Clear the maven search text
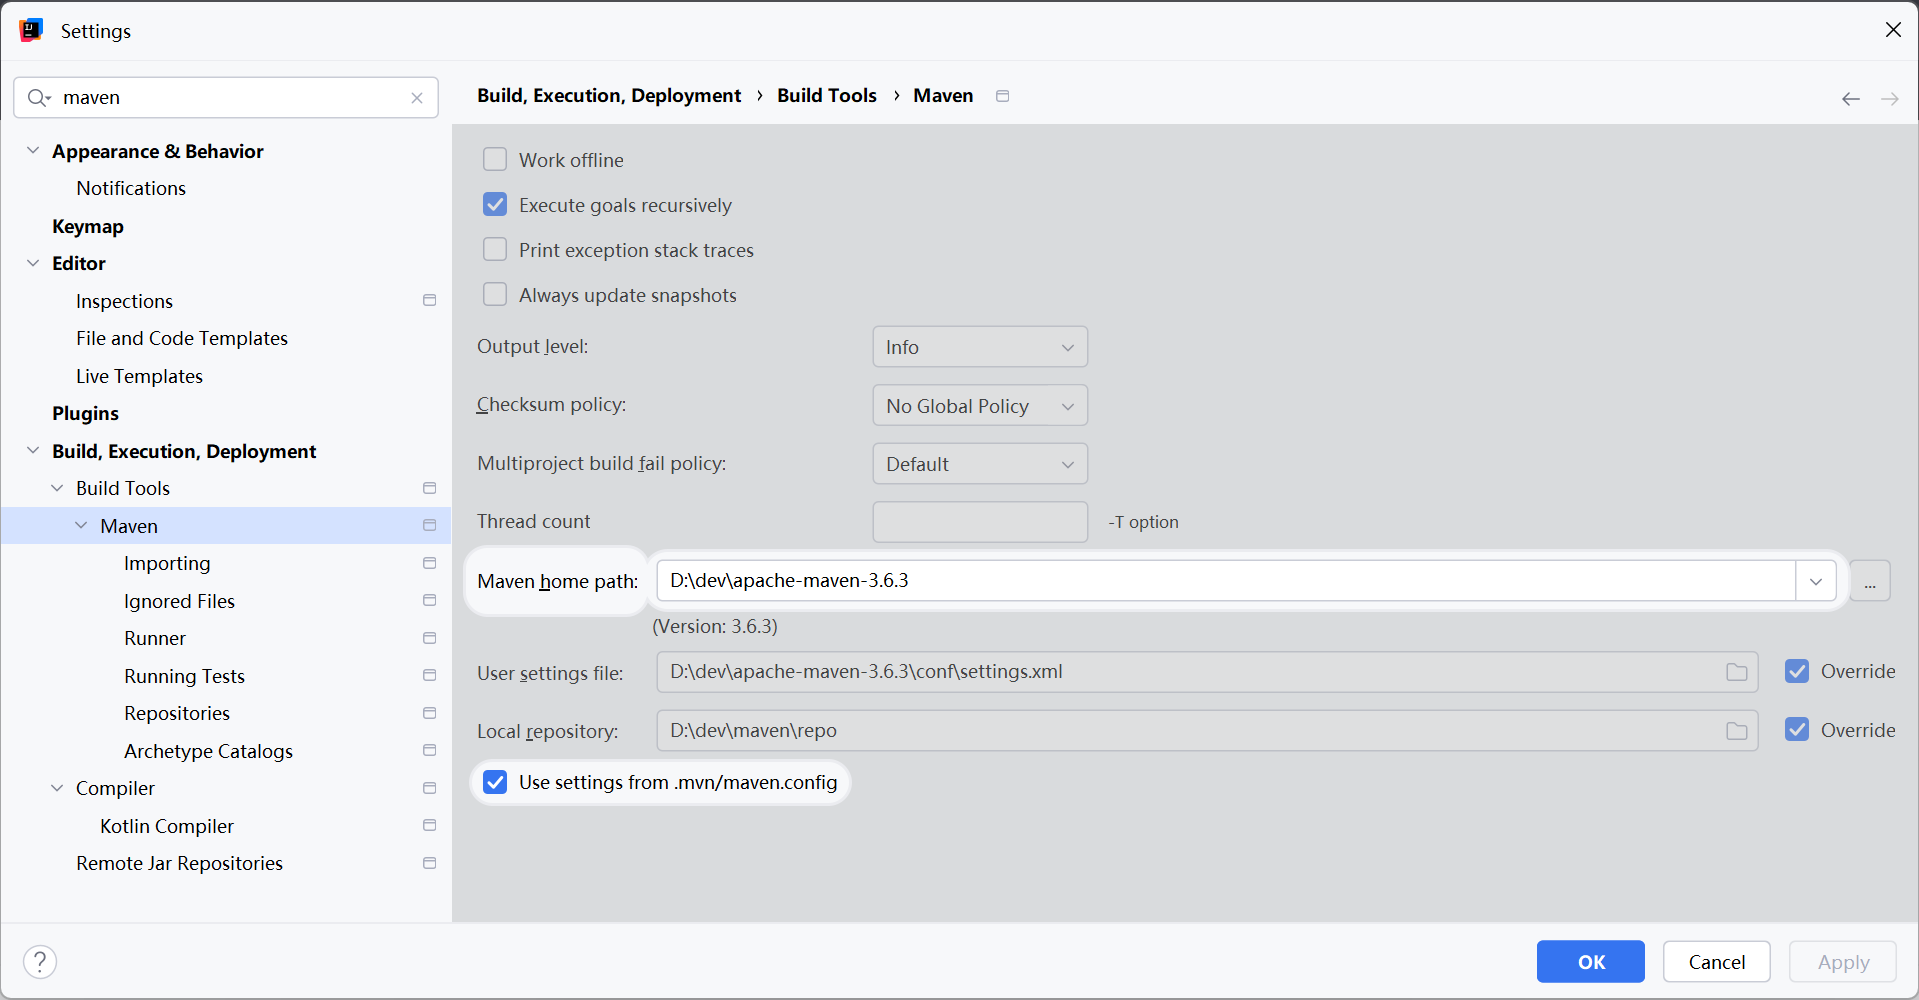This screenshot has height=1000, width=1919. tap(417, 98)
